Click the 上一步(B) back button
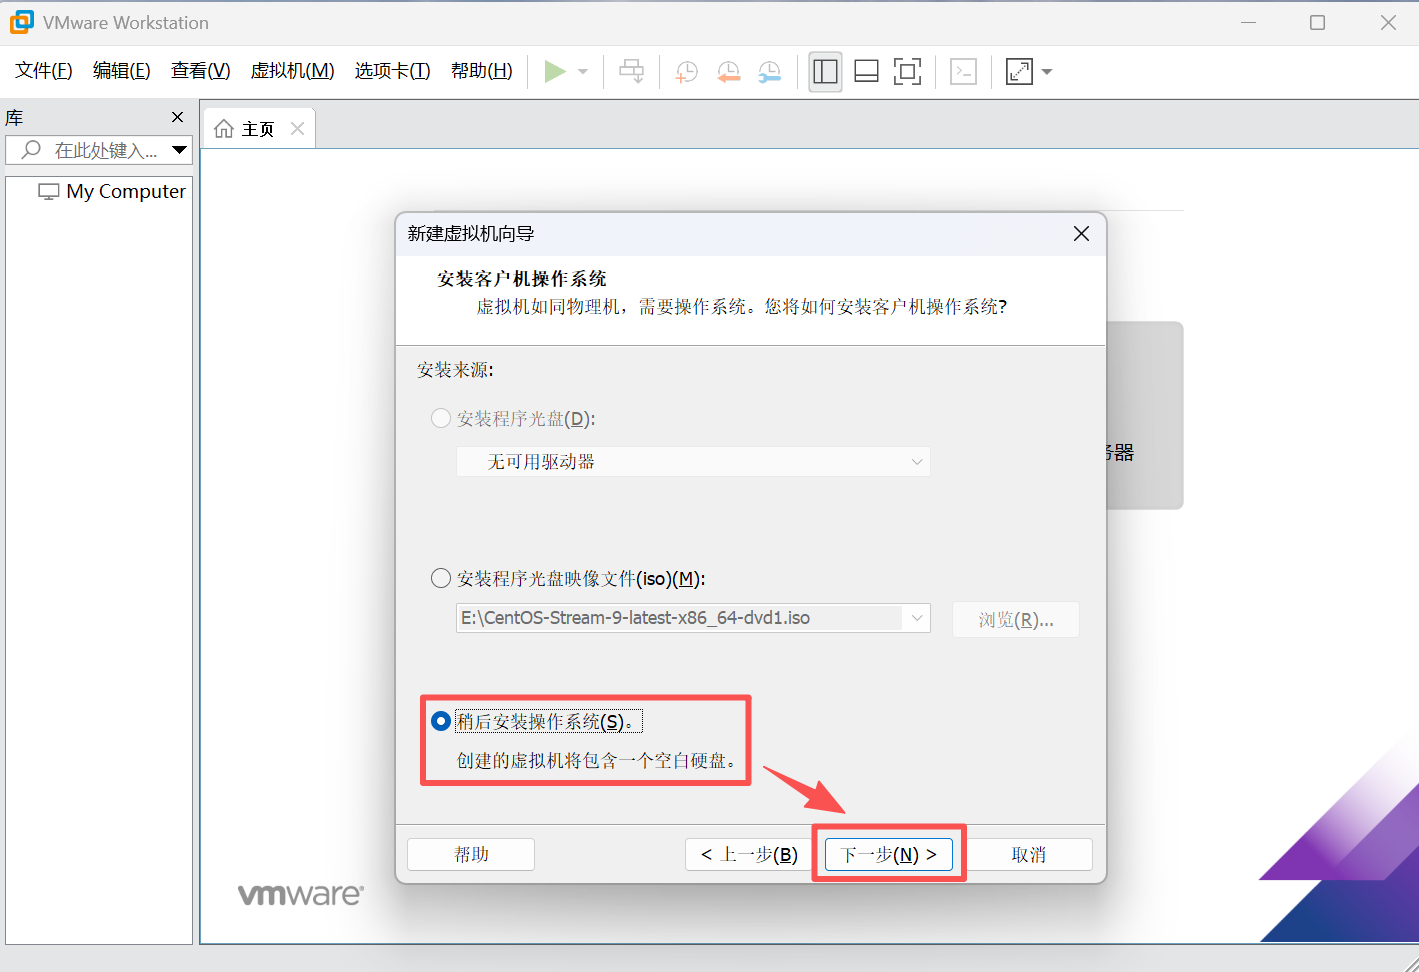Screen dimensions: 1419x972 (749, 854)
